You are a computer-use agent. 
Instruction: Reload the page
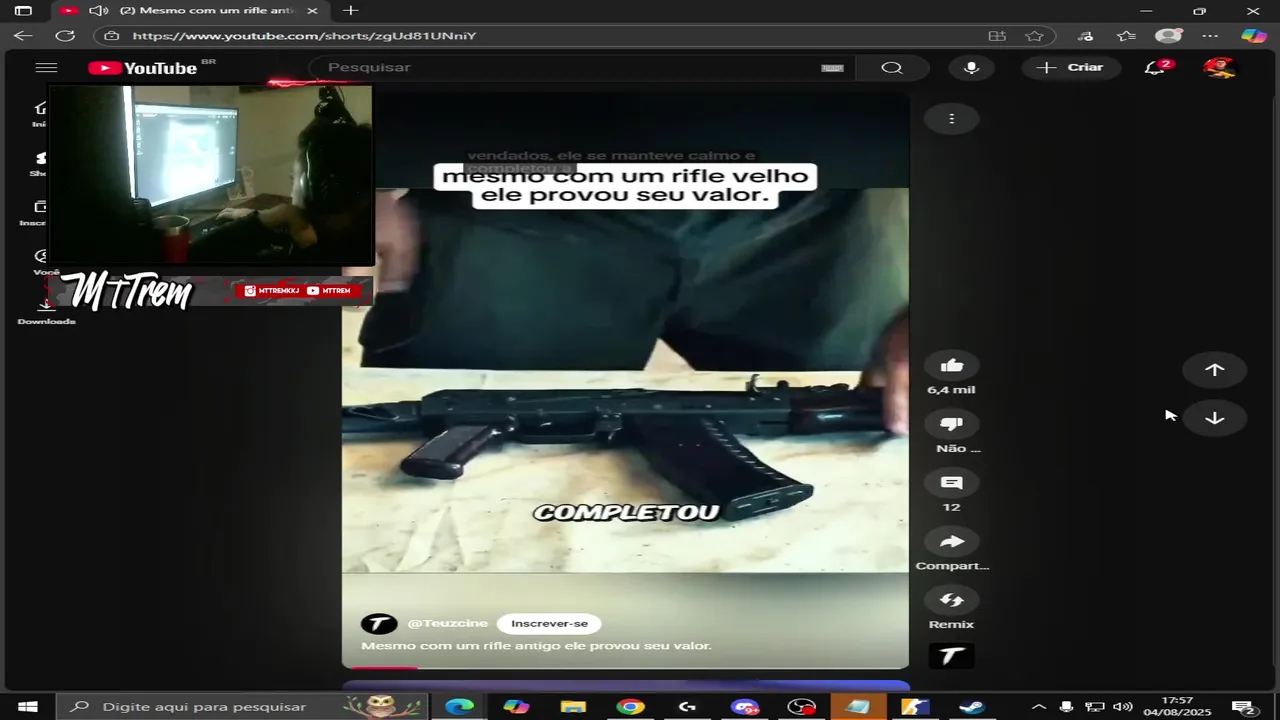[x=65, y=36]
